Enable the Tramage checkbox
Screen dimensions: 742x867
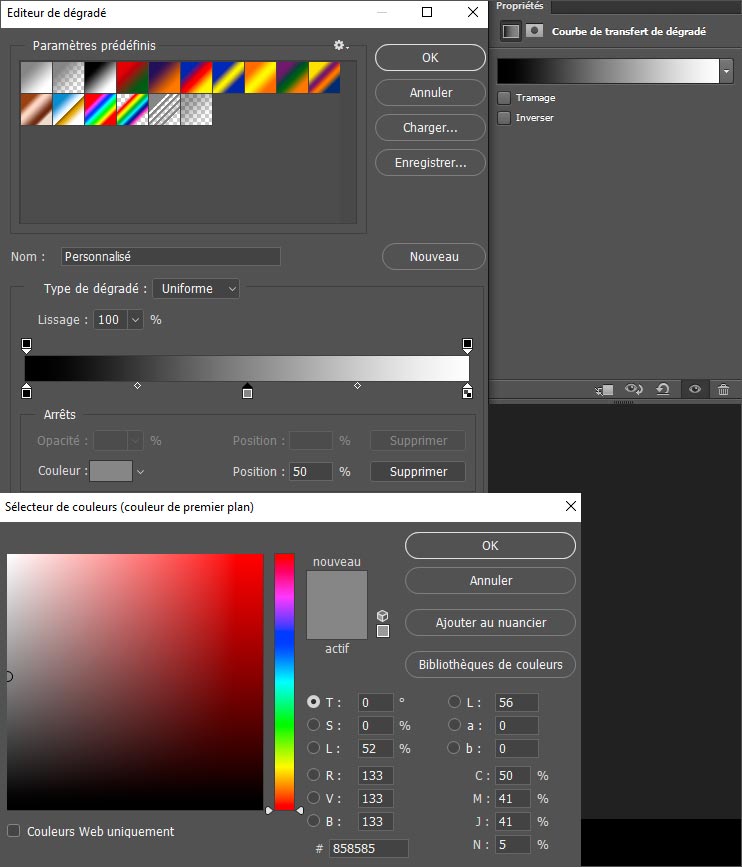(504, 98)
